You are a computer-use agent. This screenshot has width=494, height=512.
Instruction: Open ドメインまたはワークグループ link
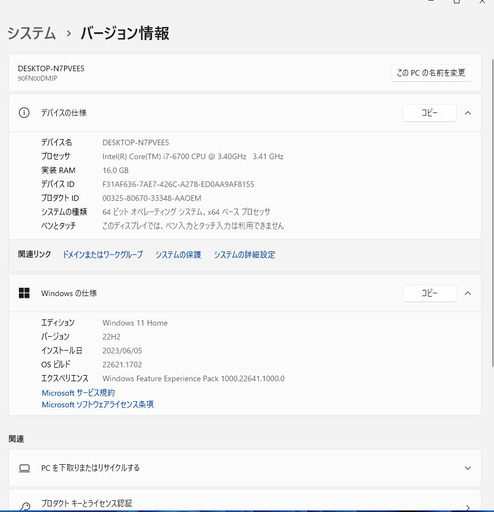[x=103, y=255]
